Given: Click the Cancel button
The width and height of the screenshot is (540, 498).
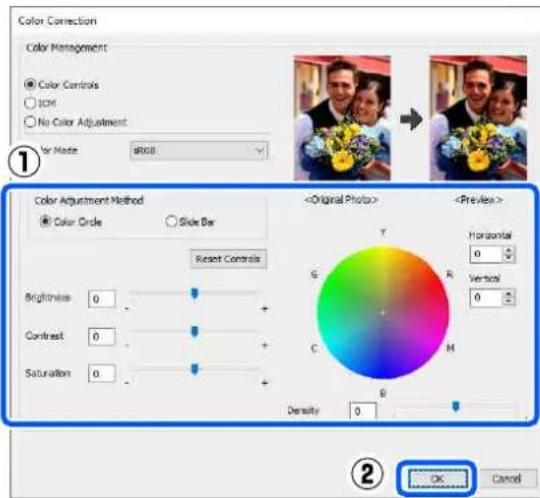Looking at the screenshot, I should click(507, 479).
